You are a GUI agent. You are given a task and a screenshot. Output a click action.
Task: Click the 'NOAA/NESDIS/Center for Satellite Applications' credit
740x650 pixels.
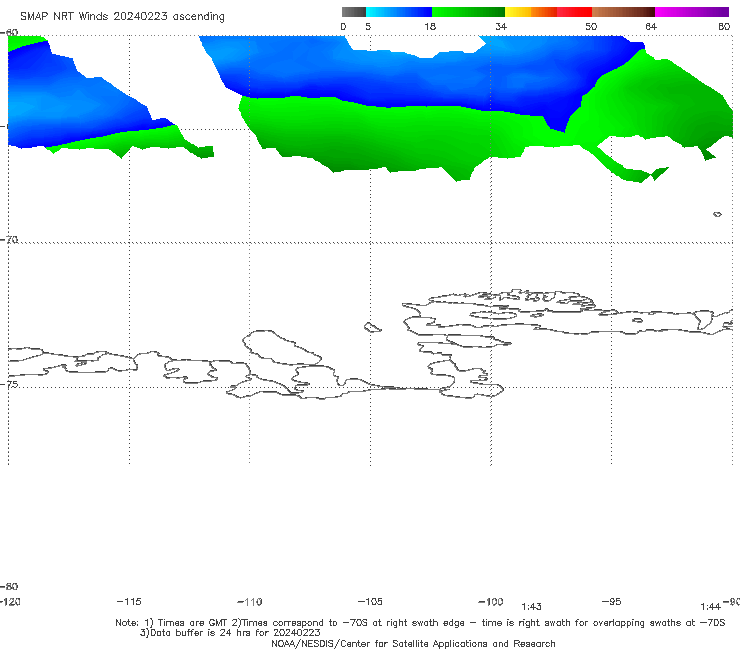[413, 644]
